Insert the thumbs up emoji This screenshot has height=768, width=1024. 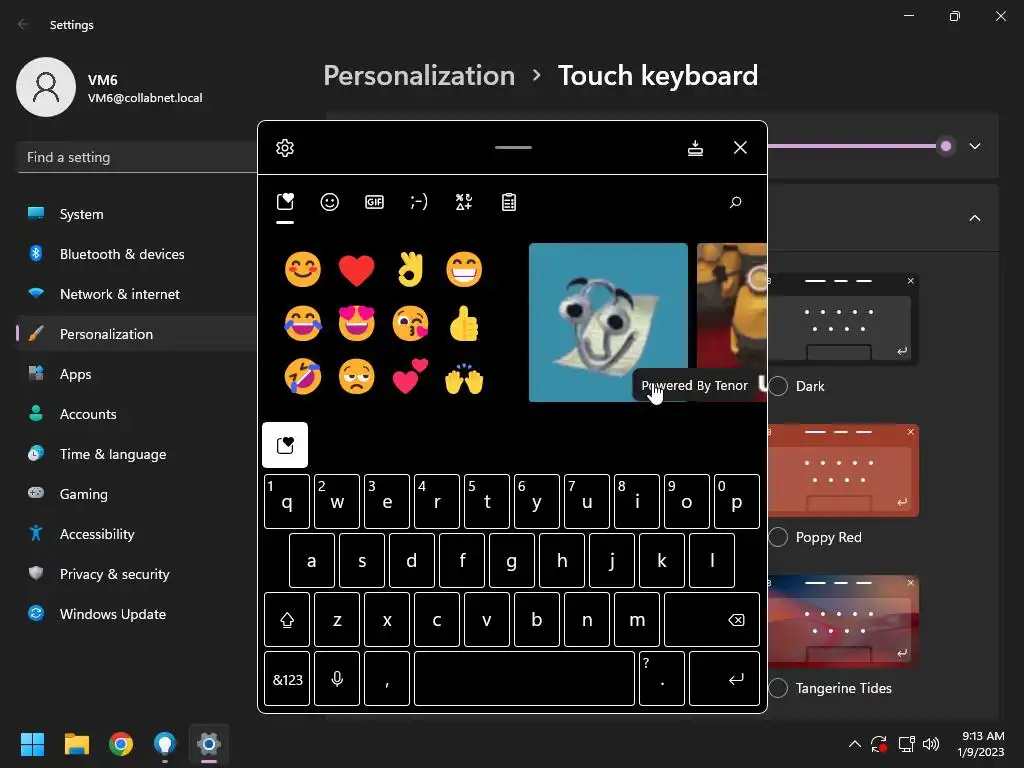(464, 323)
